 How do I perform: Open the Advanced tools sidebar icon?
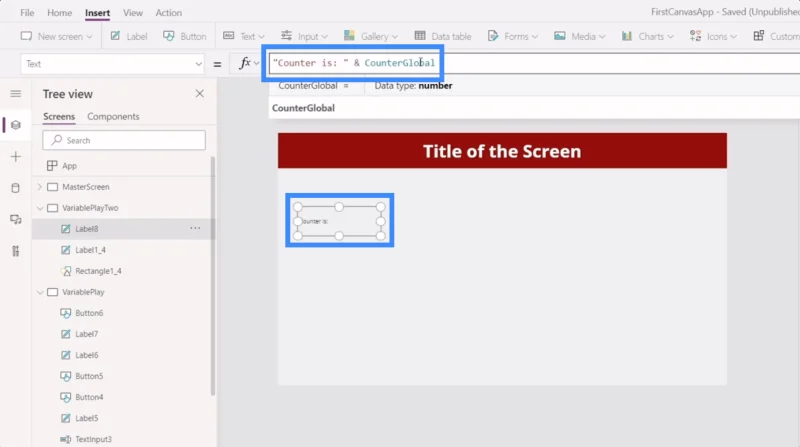pyautogui.click(x=16, y=251)
